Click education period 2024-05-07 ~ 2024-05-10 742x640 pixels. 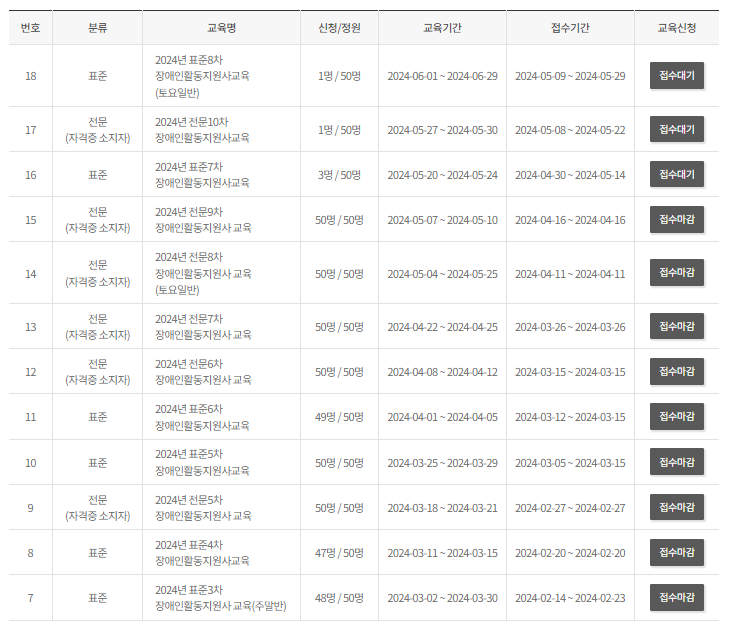[442, 220]
